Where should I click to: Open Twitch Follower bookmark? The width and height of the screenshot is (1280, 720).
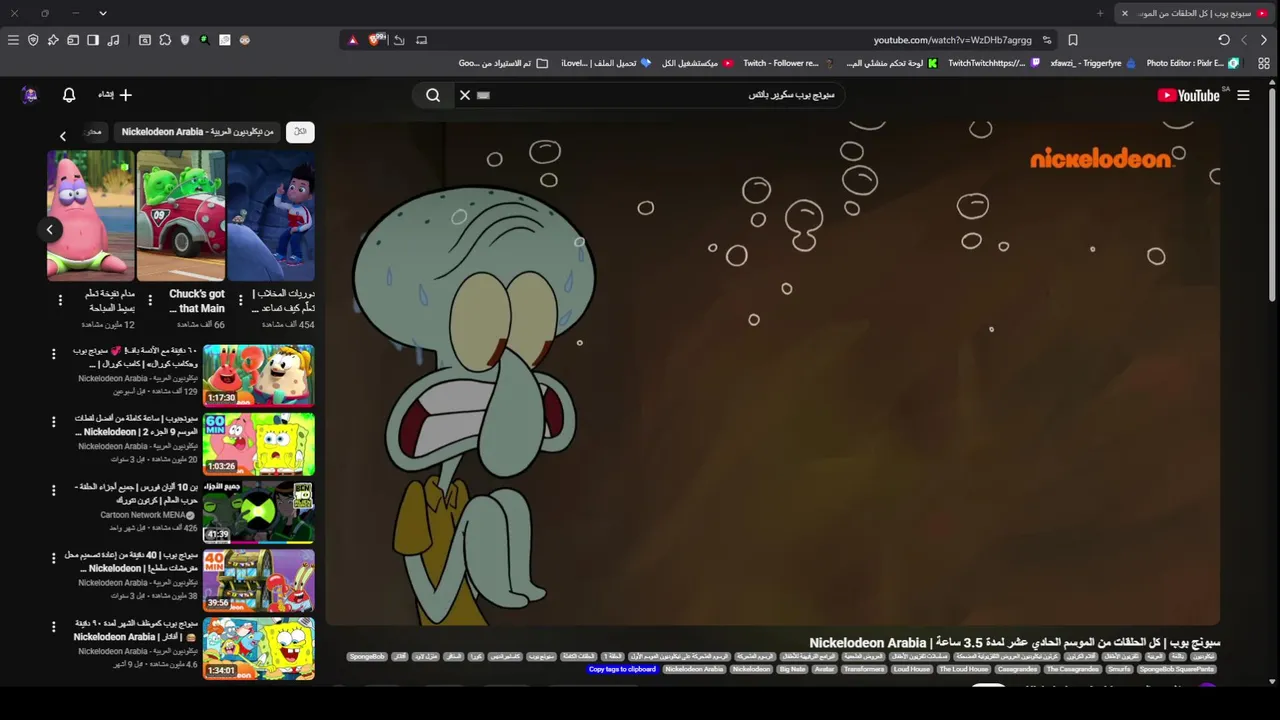[x=788, y=63]
